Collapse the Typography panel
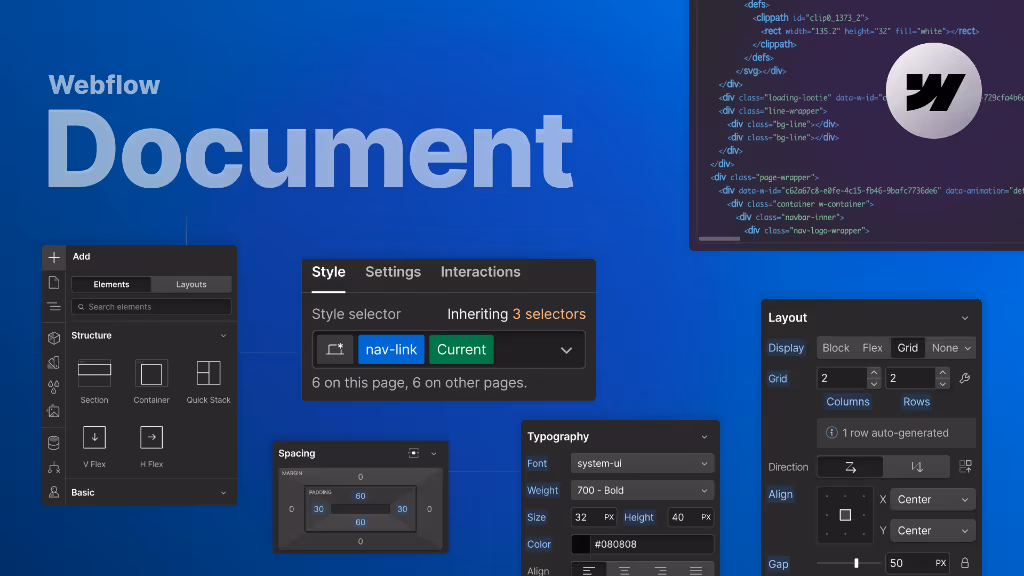This screenshot has height=576, width=1024. click(704, 437)
